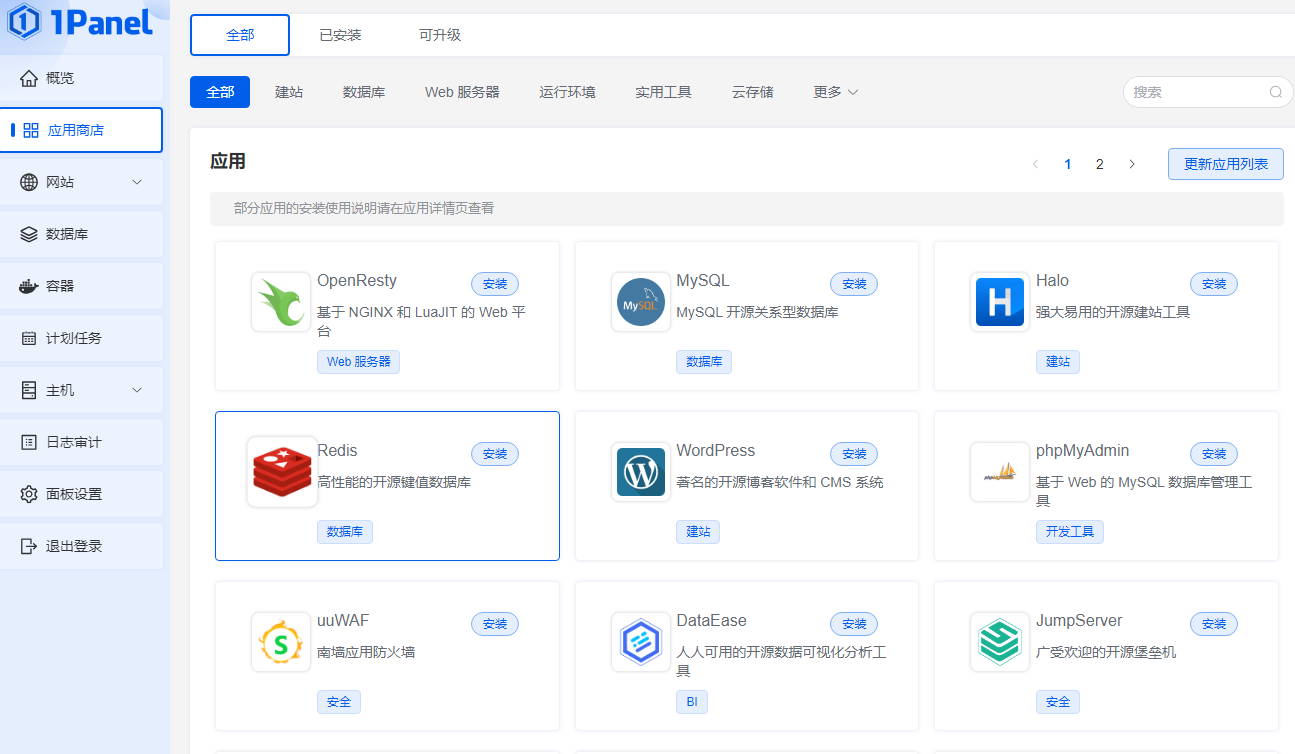This screenshot has height=754, width=1295.
Task: Click the search magnifier icon
Action: click(1276, 92)
